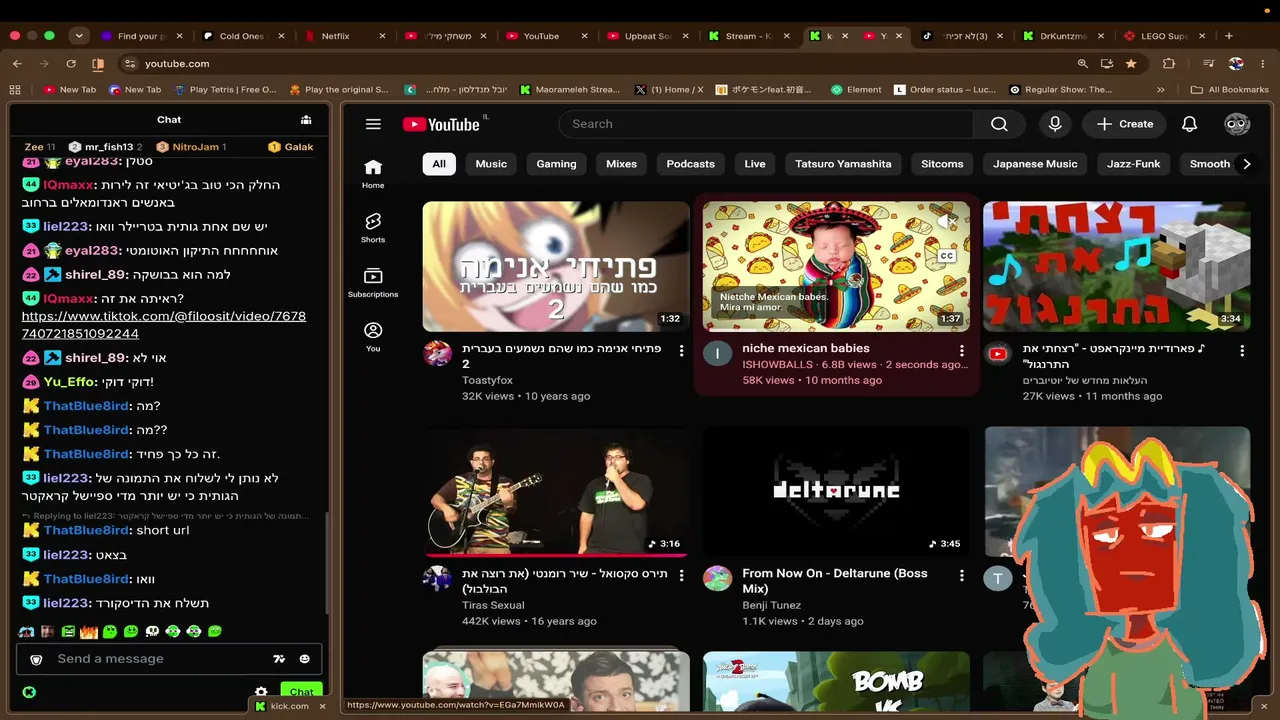The height and width of the screenshot is (720, 1280).
Task: Toggle closed captions on the hovered video preview
Action: [x=946, y=256]
